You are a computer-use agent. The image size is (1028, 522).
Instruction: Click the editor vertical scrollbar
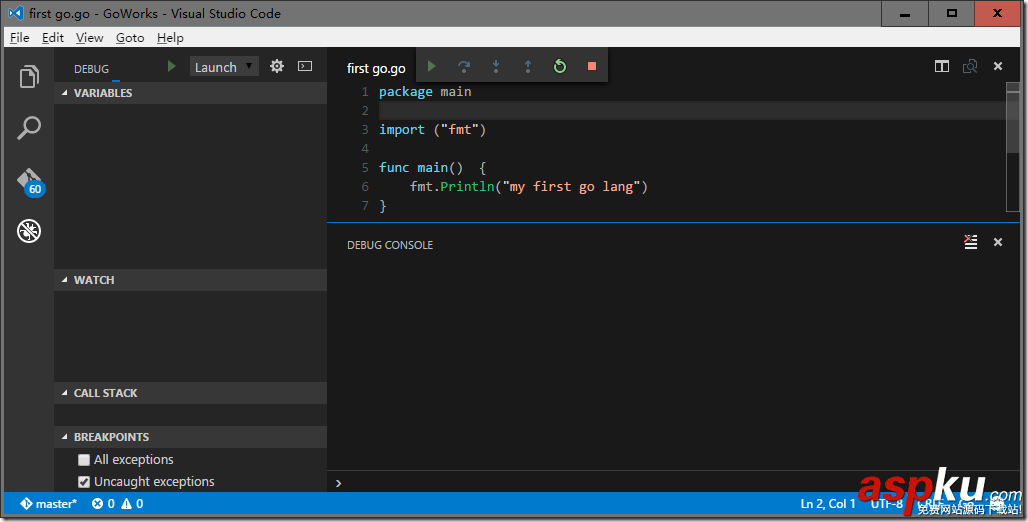pos(1012,147)
